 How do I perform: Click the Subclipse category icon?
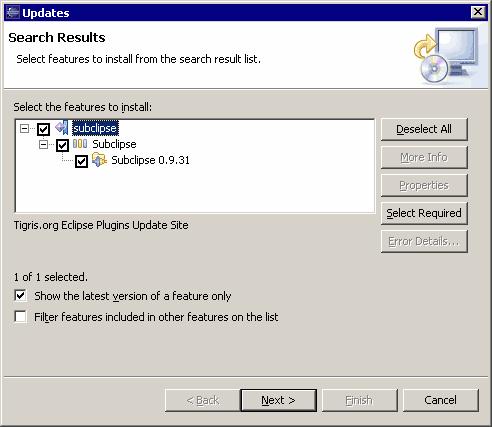(x=80, y=144)
